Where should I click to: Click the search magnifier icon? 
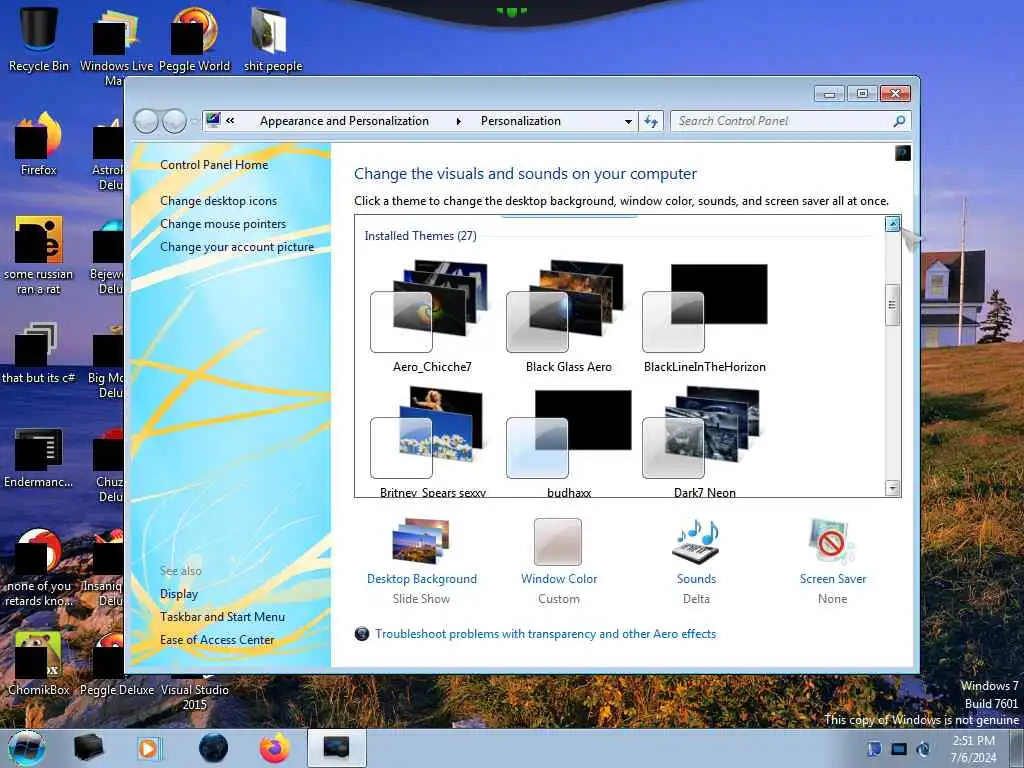pyautogui.click(x=899, y=121)
